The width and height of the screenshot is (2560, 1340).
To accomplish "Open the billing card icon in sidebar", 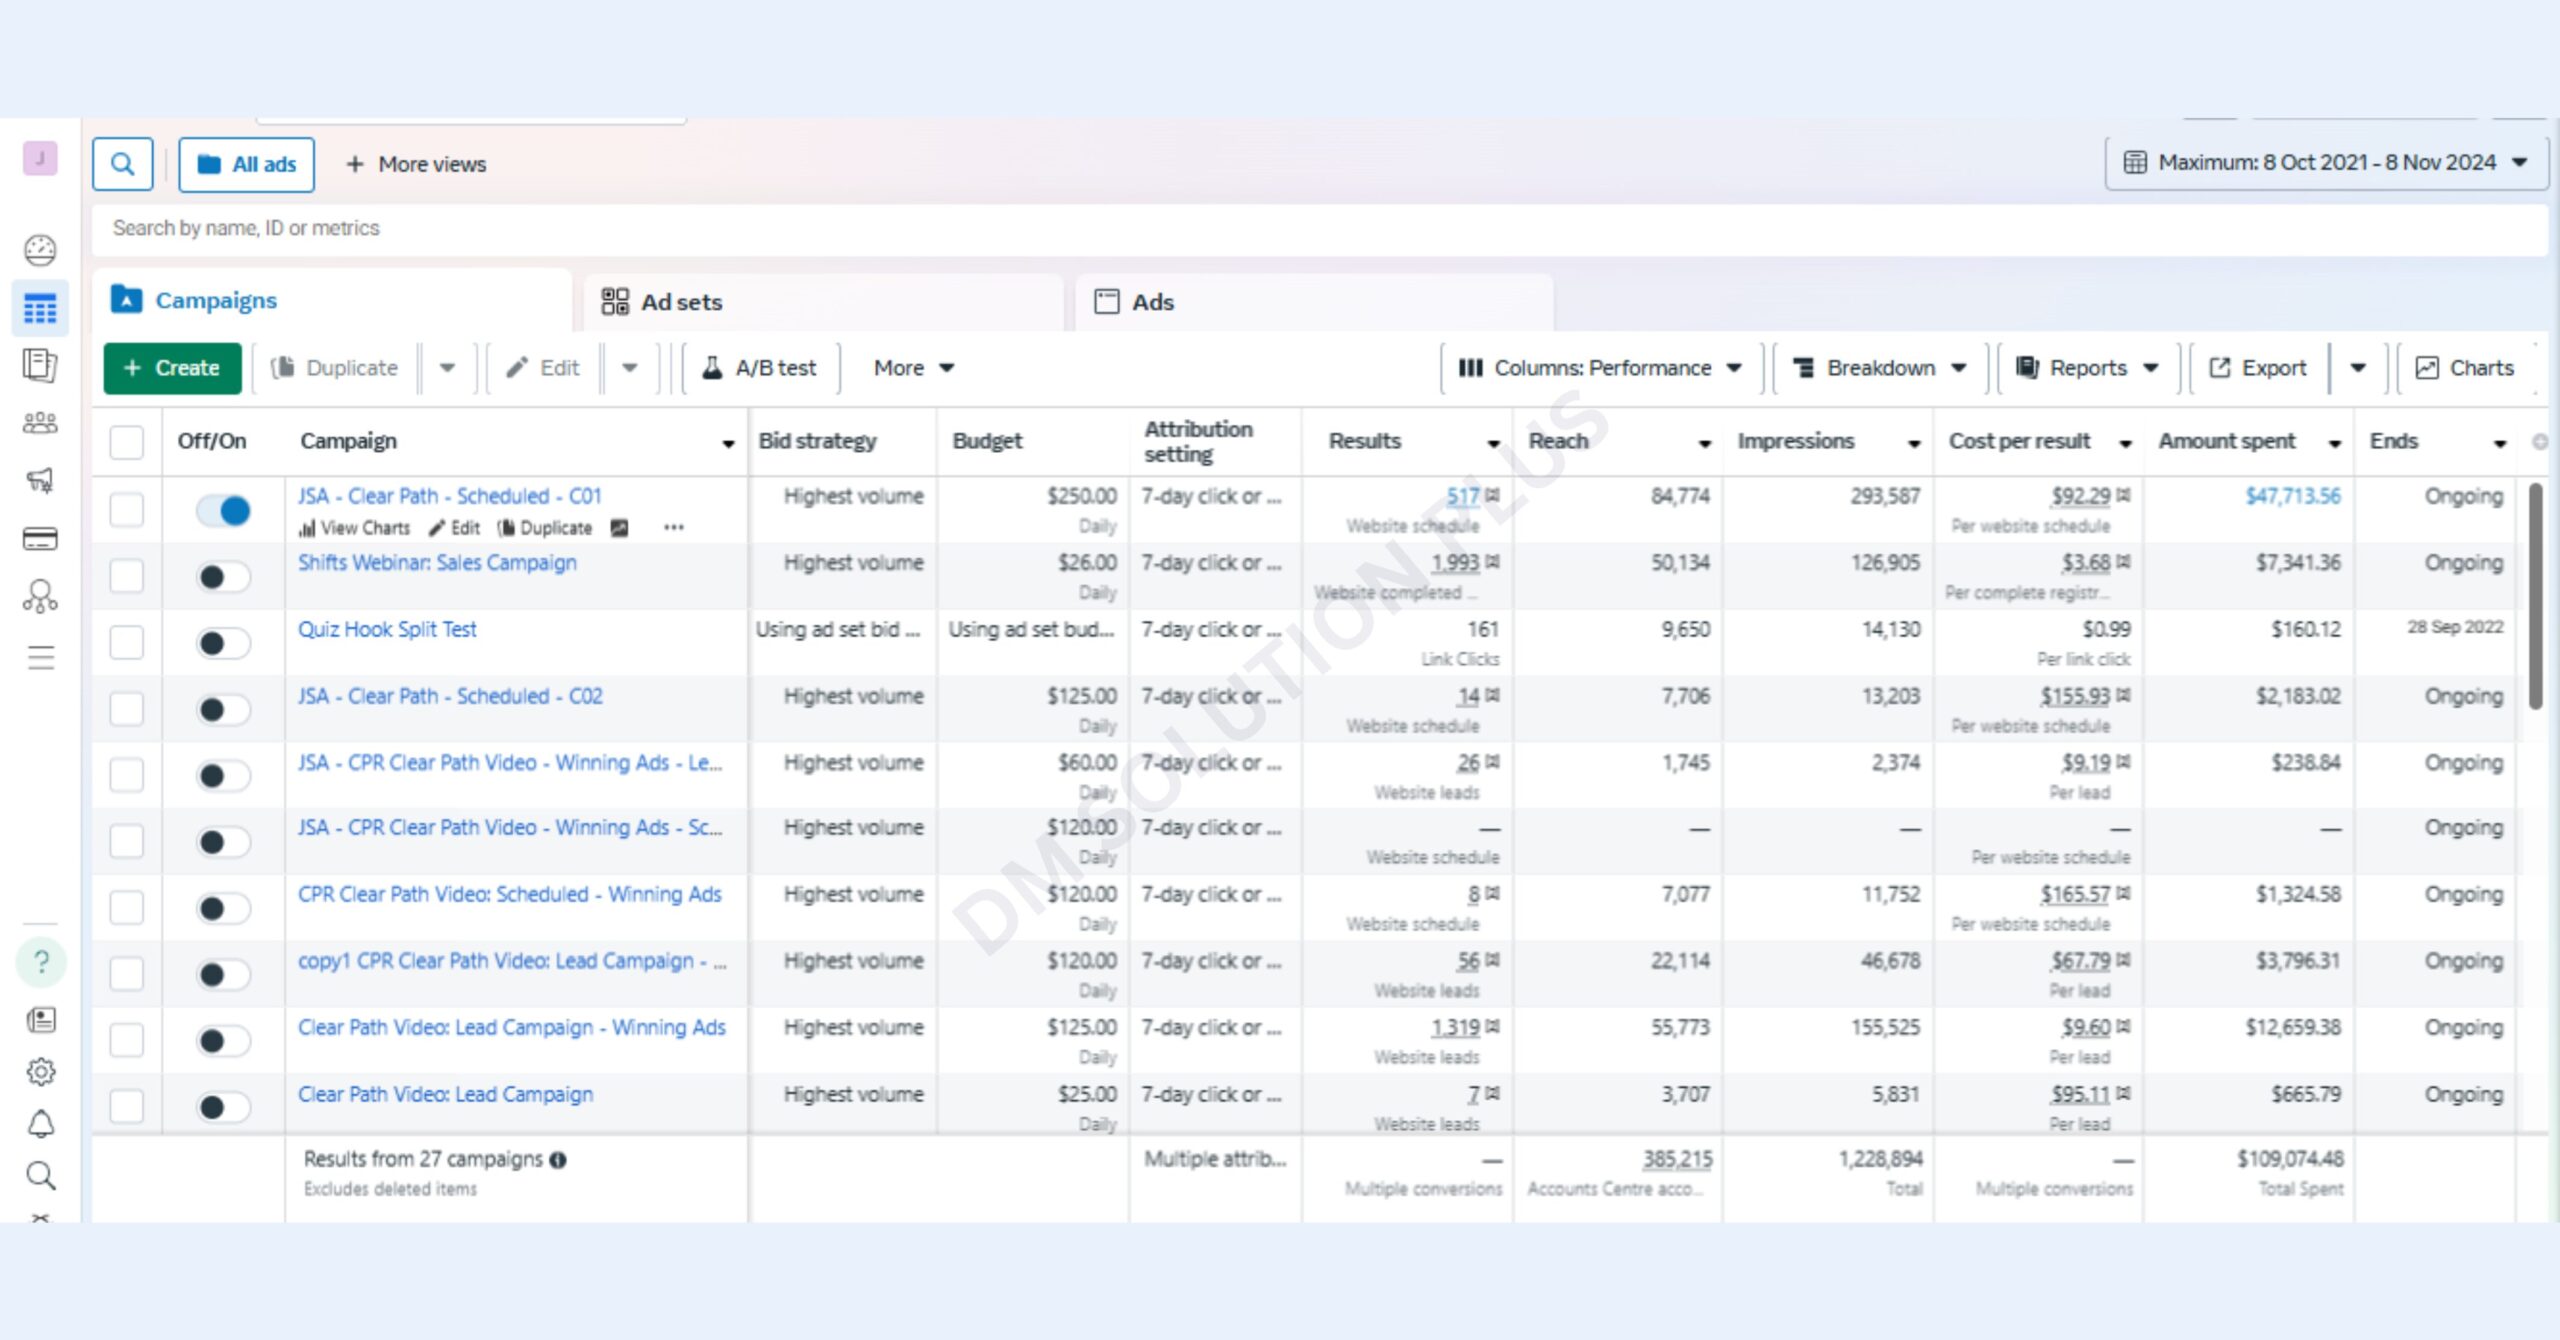I will point(40,539).
